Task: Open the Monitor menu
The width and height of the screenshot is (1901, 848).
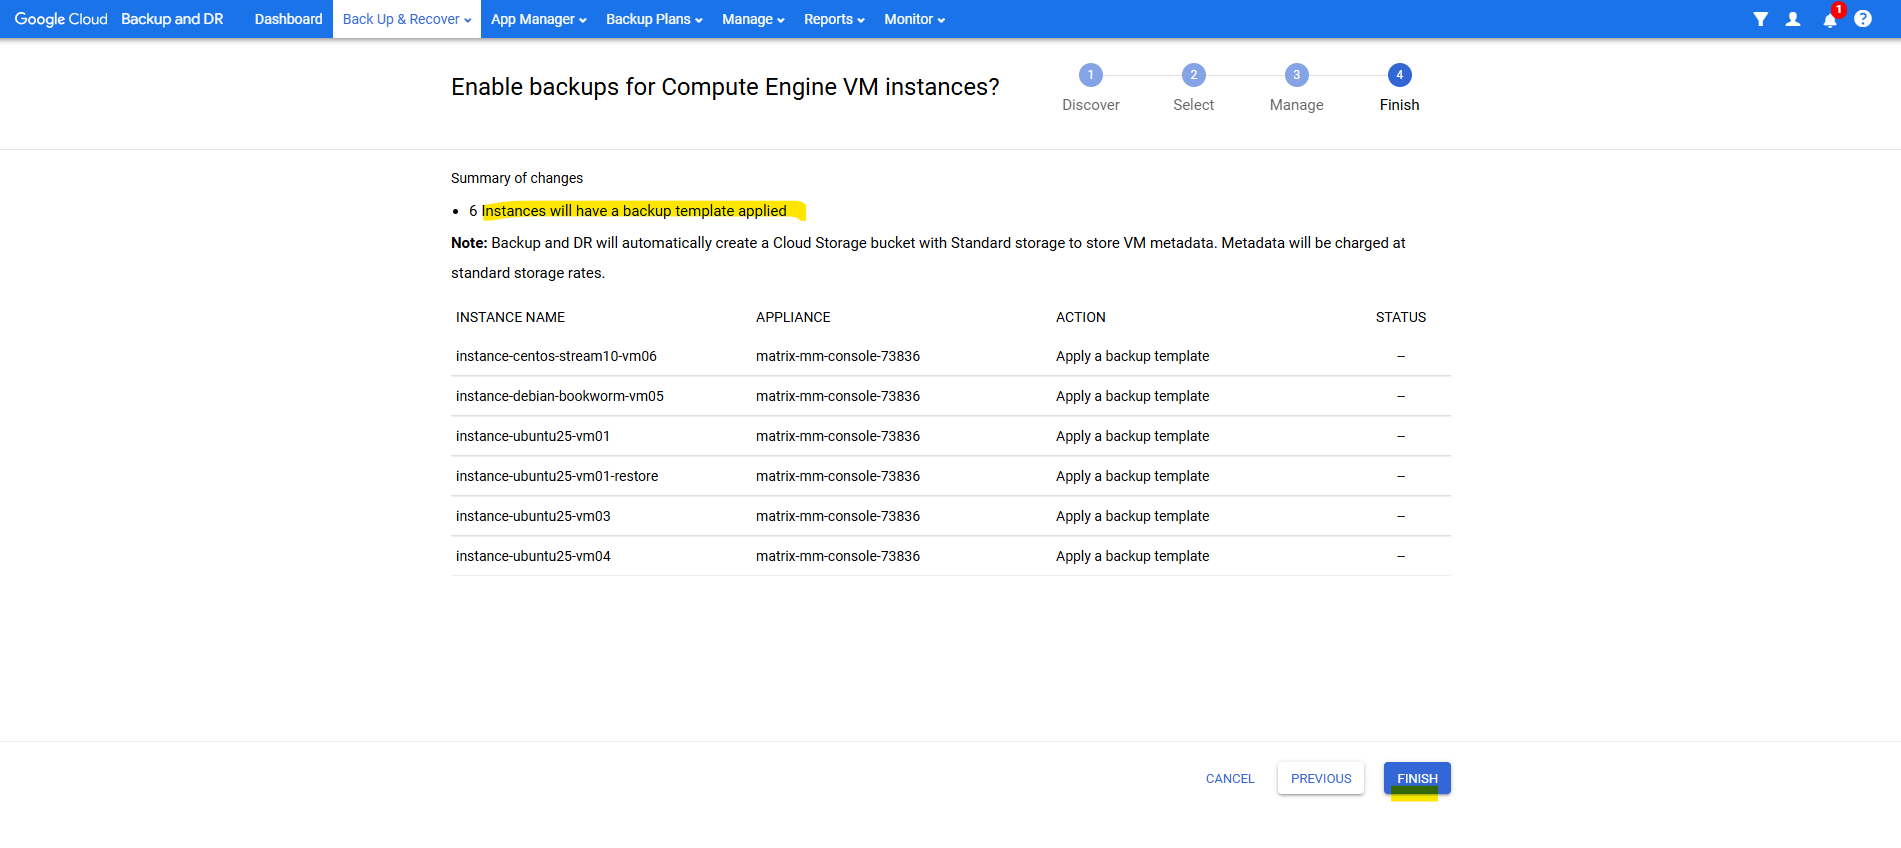Action: tap(914, 19)
